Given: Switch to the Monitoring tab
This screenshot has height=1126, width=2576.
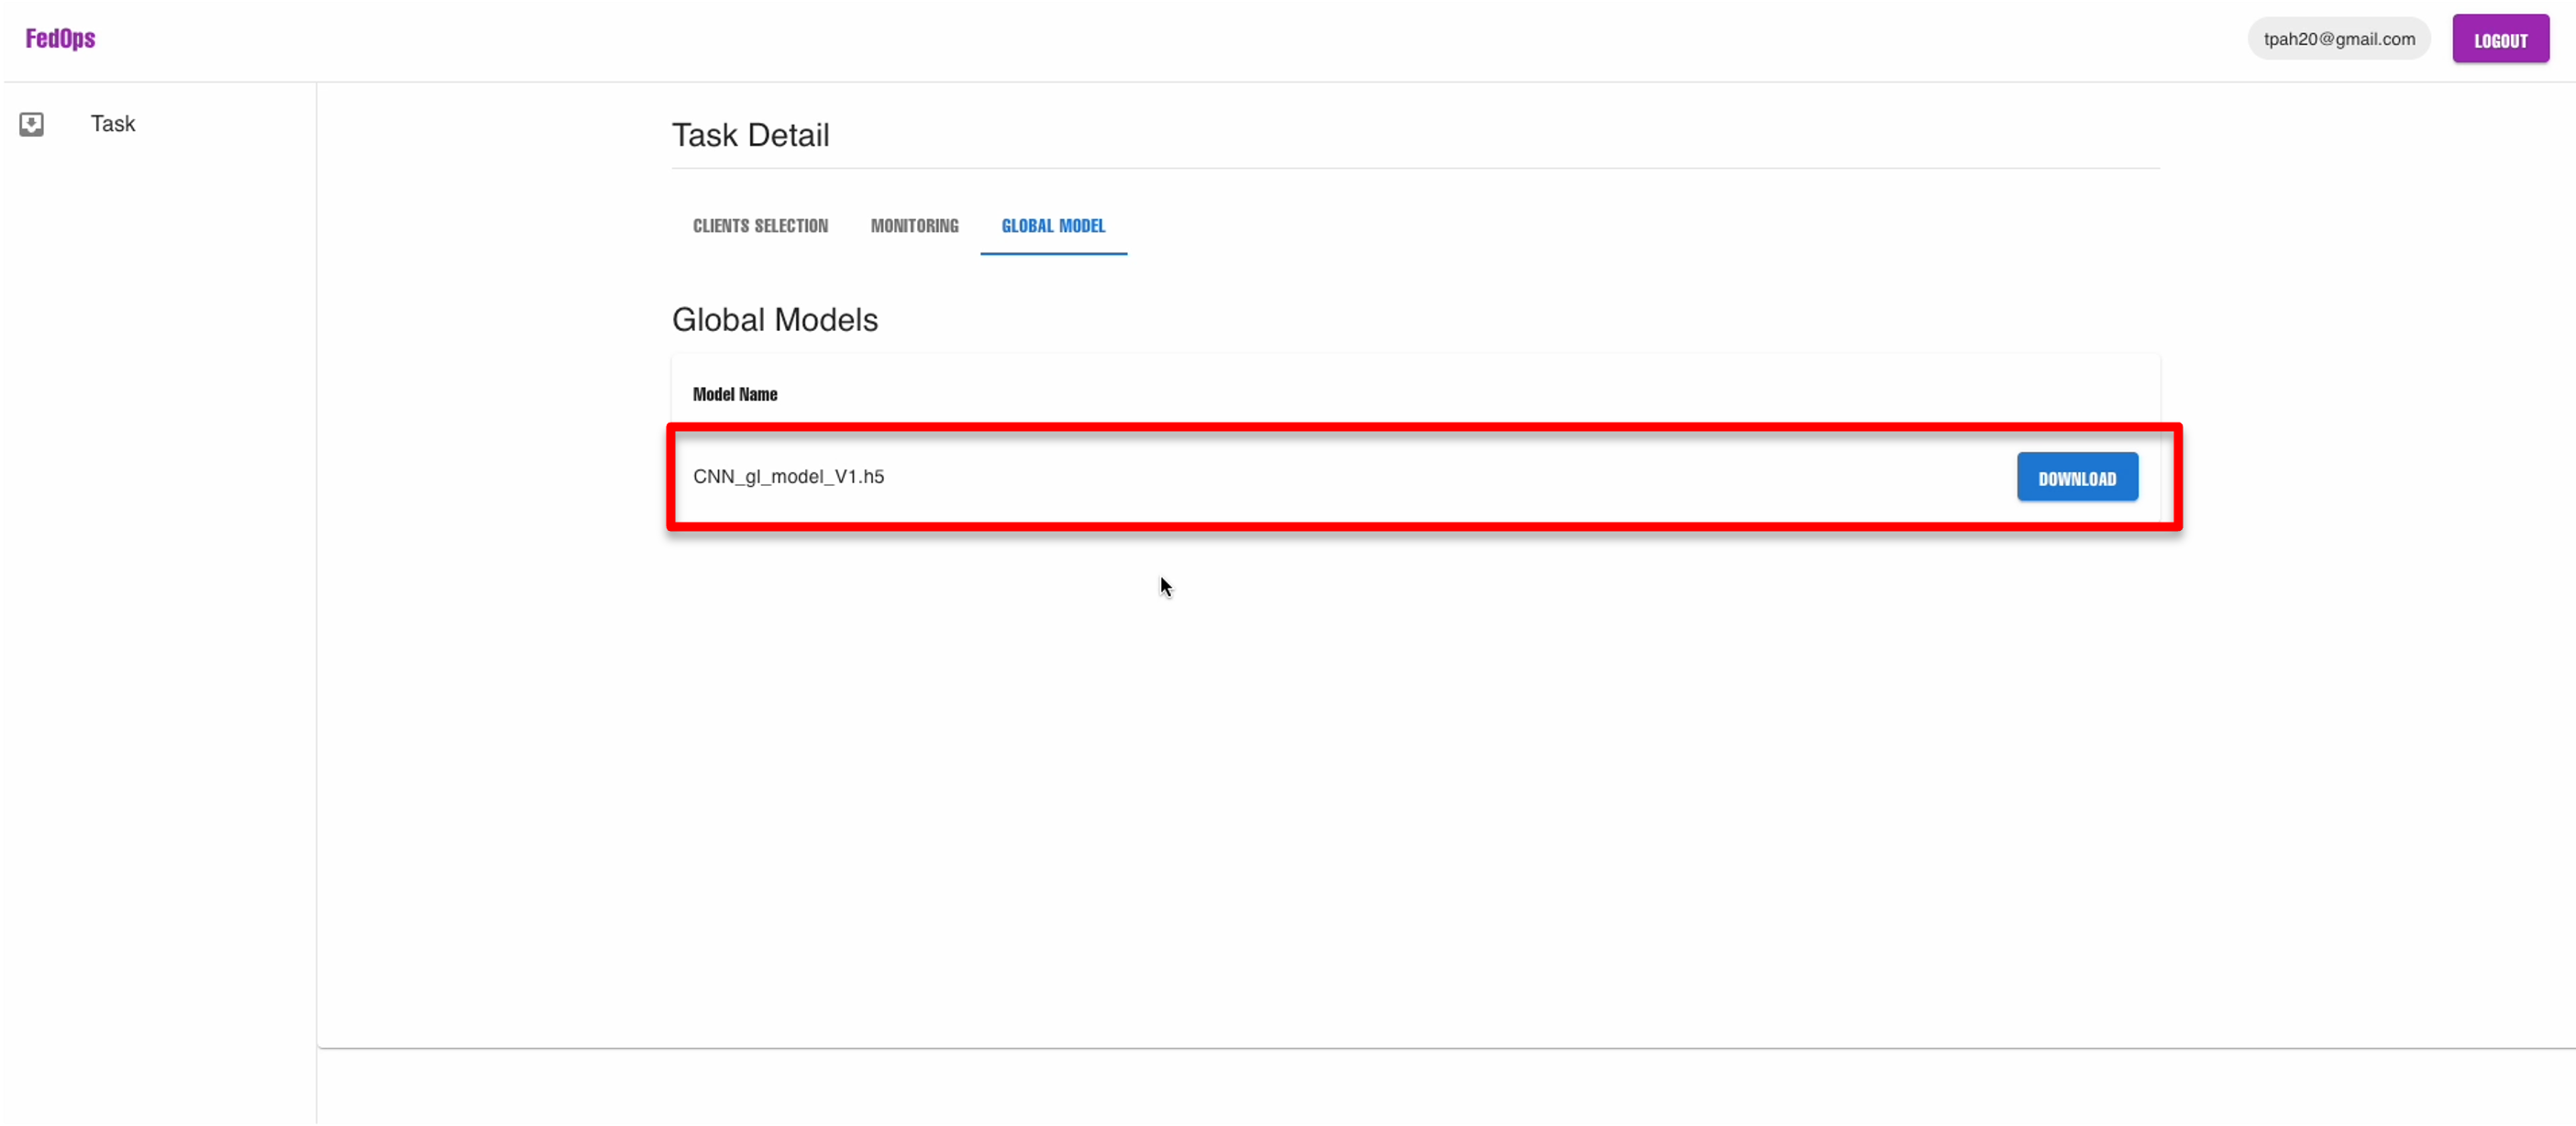Looking at the screenshot, I should [x=914, y=226].
